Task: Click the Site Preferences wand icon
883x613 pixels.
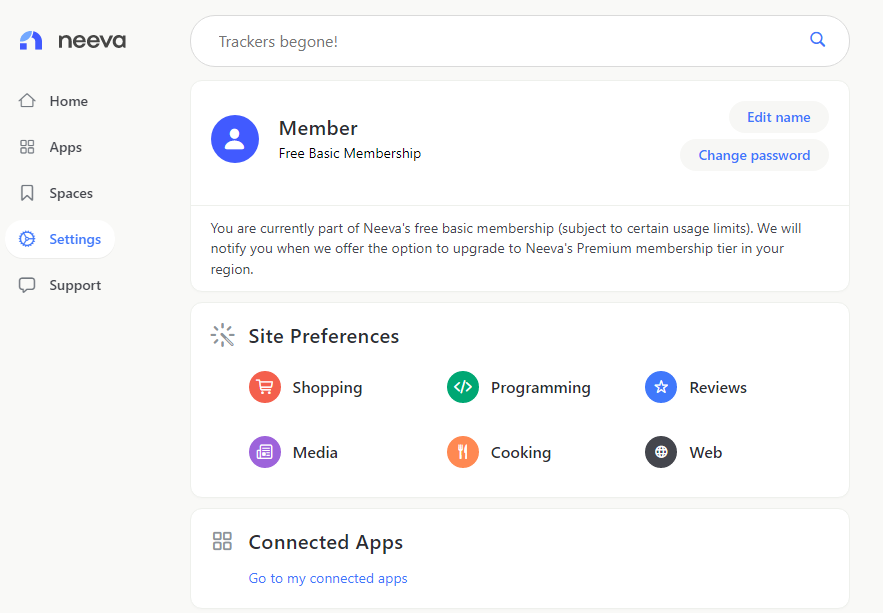Action: coord(222,335)
